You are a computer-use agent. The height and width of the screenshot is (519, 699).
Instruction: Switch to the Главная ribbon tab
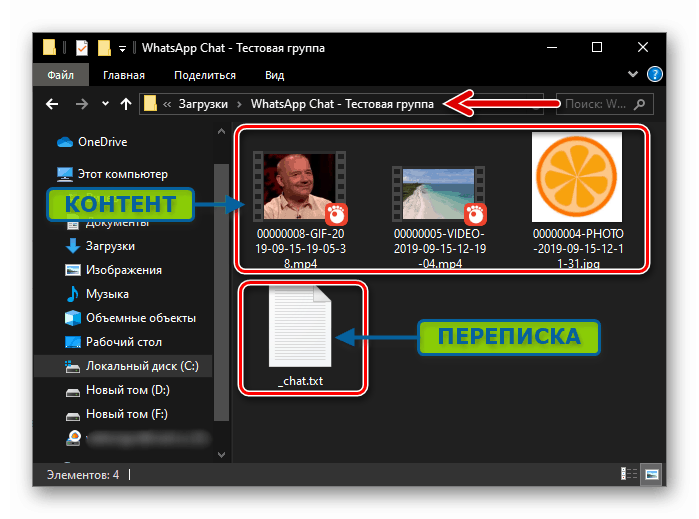[124, 75]
